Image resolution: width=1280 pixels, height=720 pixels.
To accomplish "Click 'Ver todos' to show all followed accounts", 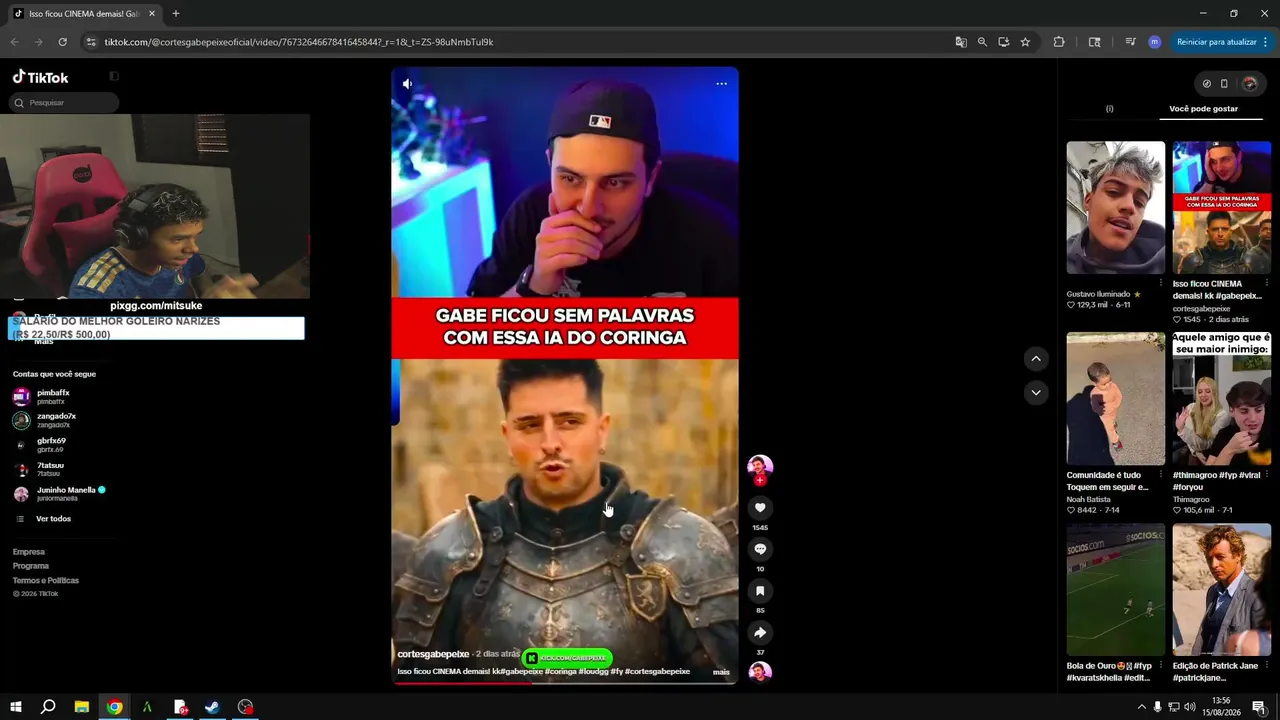I will (x=53, y=519).
